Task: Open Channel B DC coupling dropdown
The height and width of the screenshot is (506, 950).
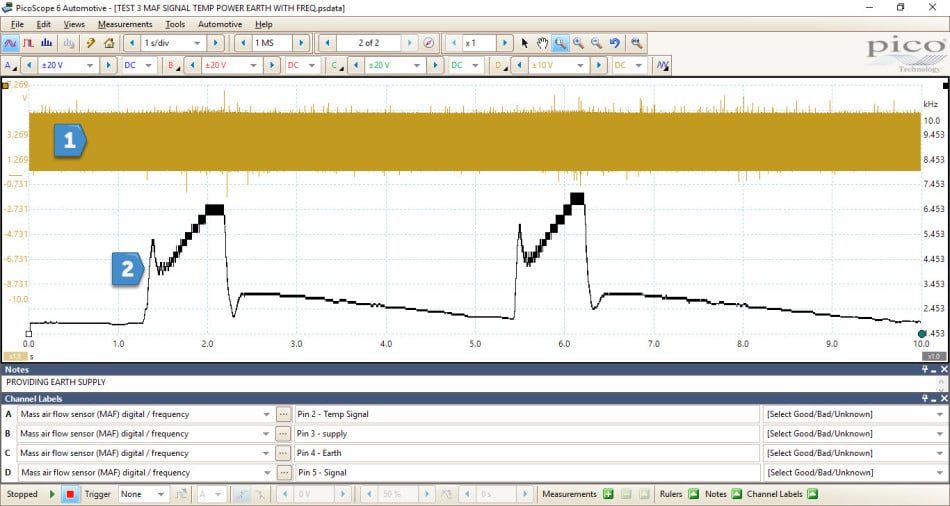Action: pyautogui.click(x=311, y=65)
